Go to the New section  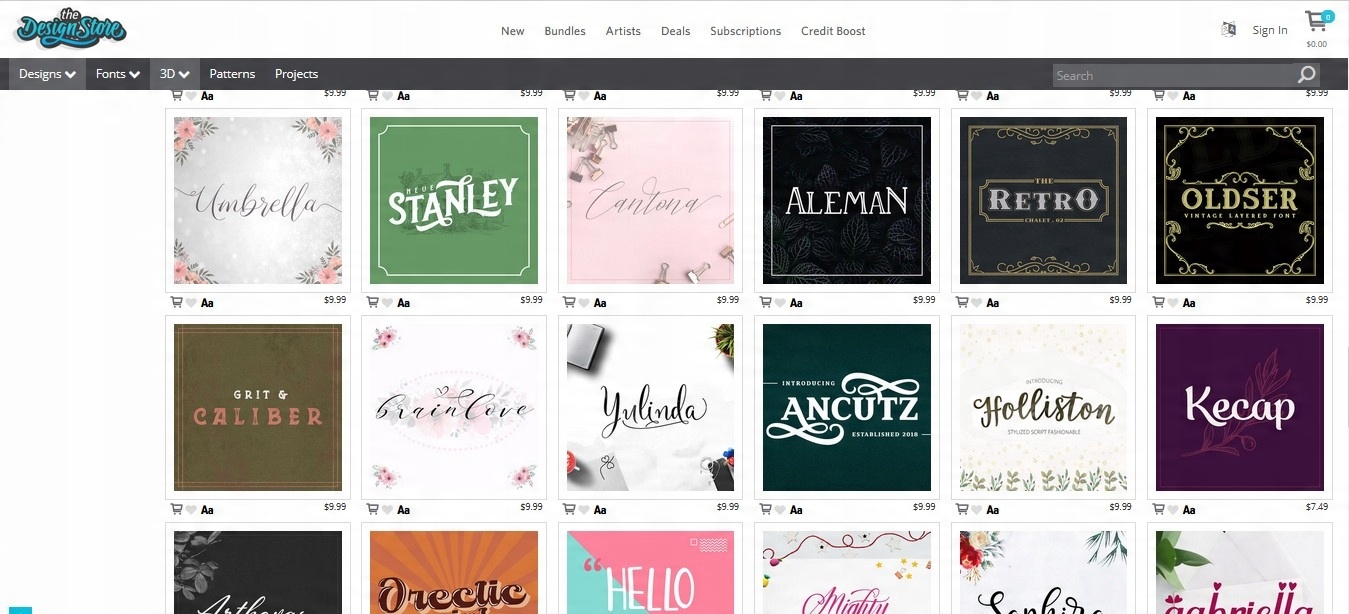coord(513,31)
